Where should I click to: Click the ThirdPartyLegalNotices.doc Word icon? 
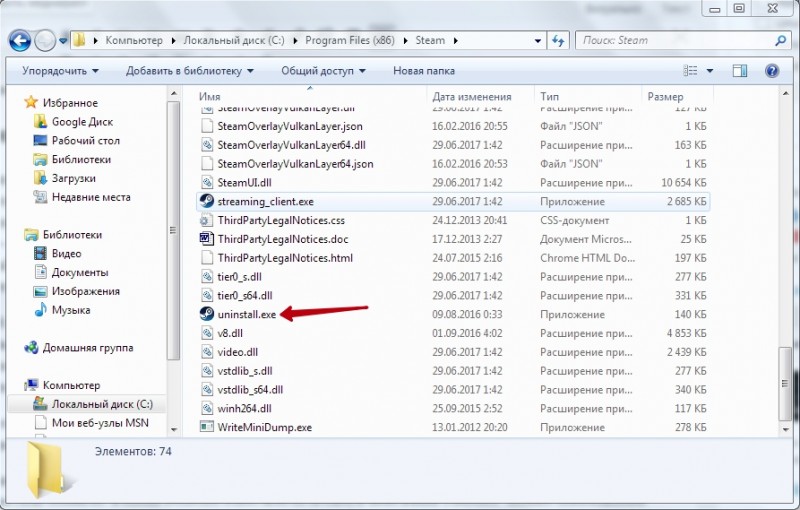(207, 239)
